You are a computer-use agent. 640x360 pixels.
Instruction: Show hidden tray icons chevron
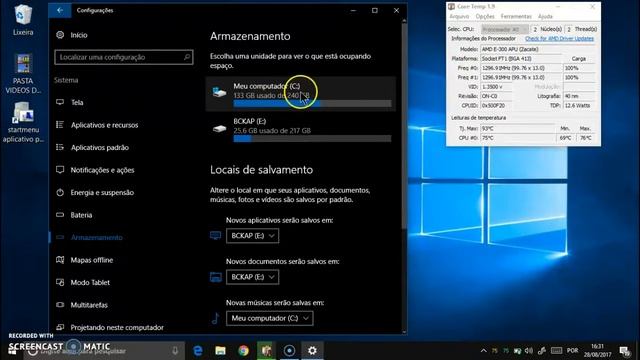tap(484, 351)
